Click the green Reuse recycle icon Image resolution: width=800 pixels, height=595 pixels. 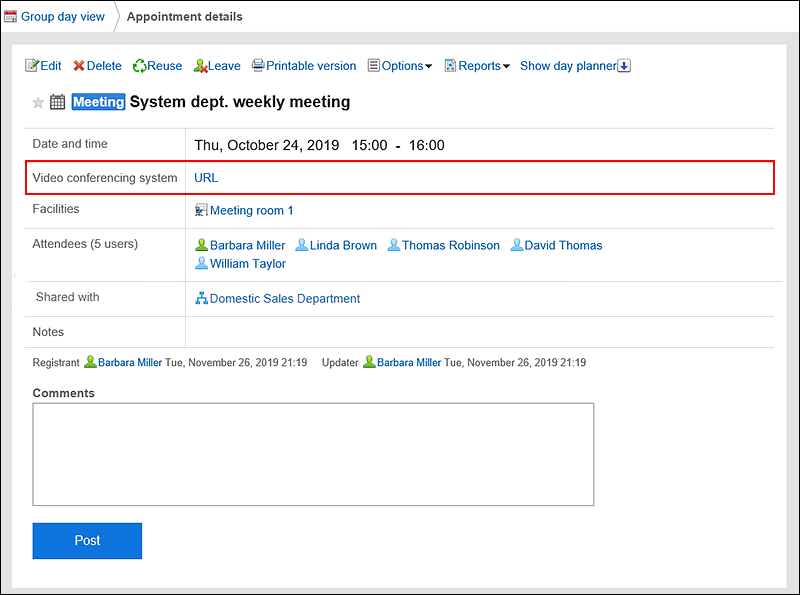139,66
